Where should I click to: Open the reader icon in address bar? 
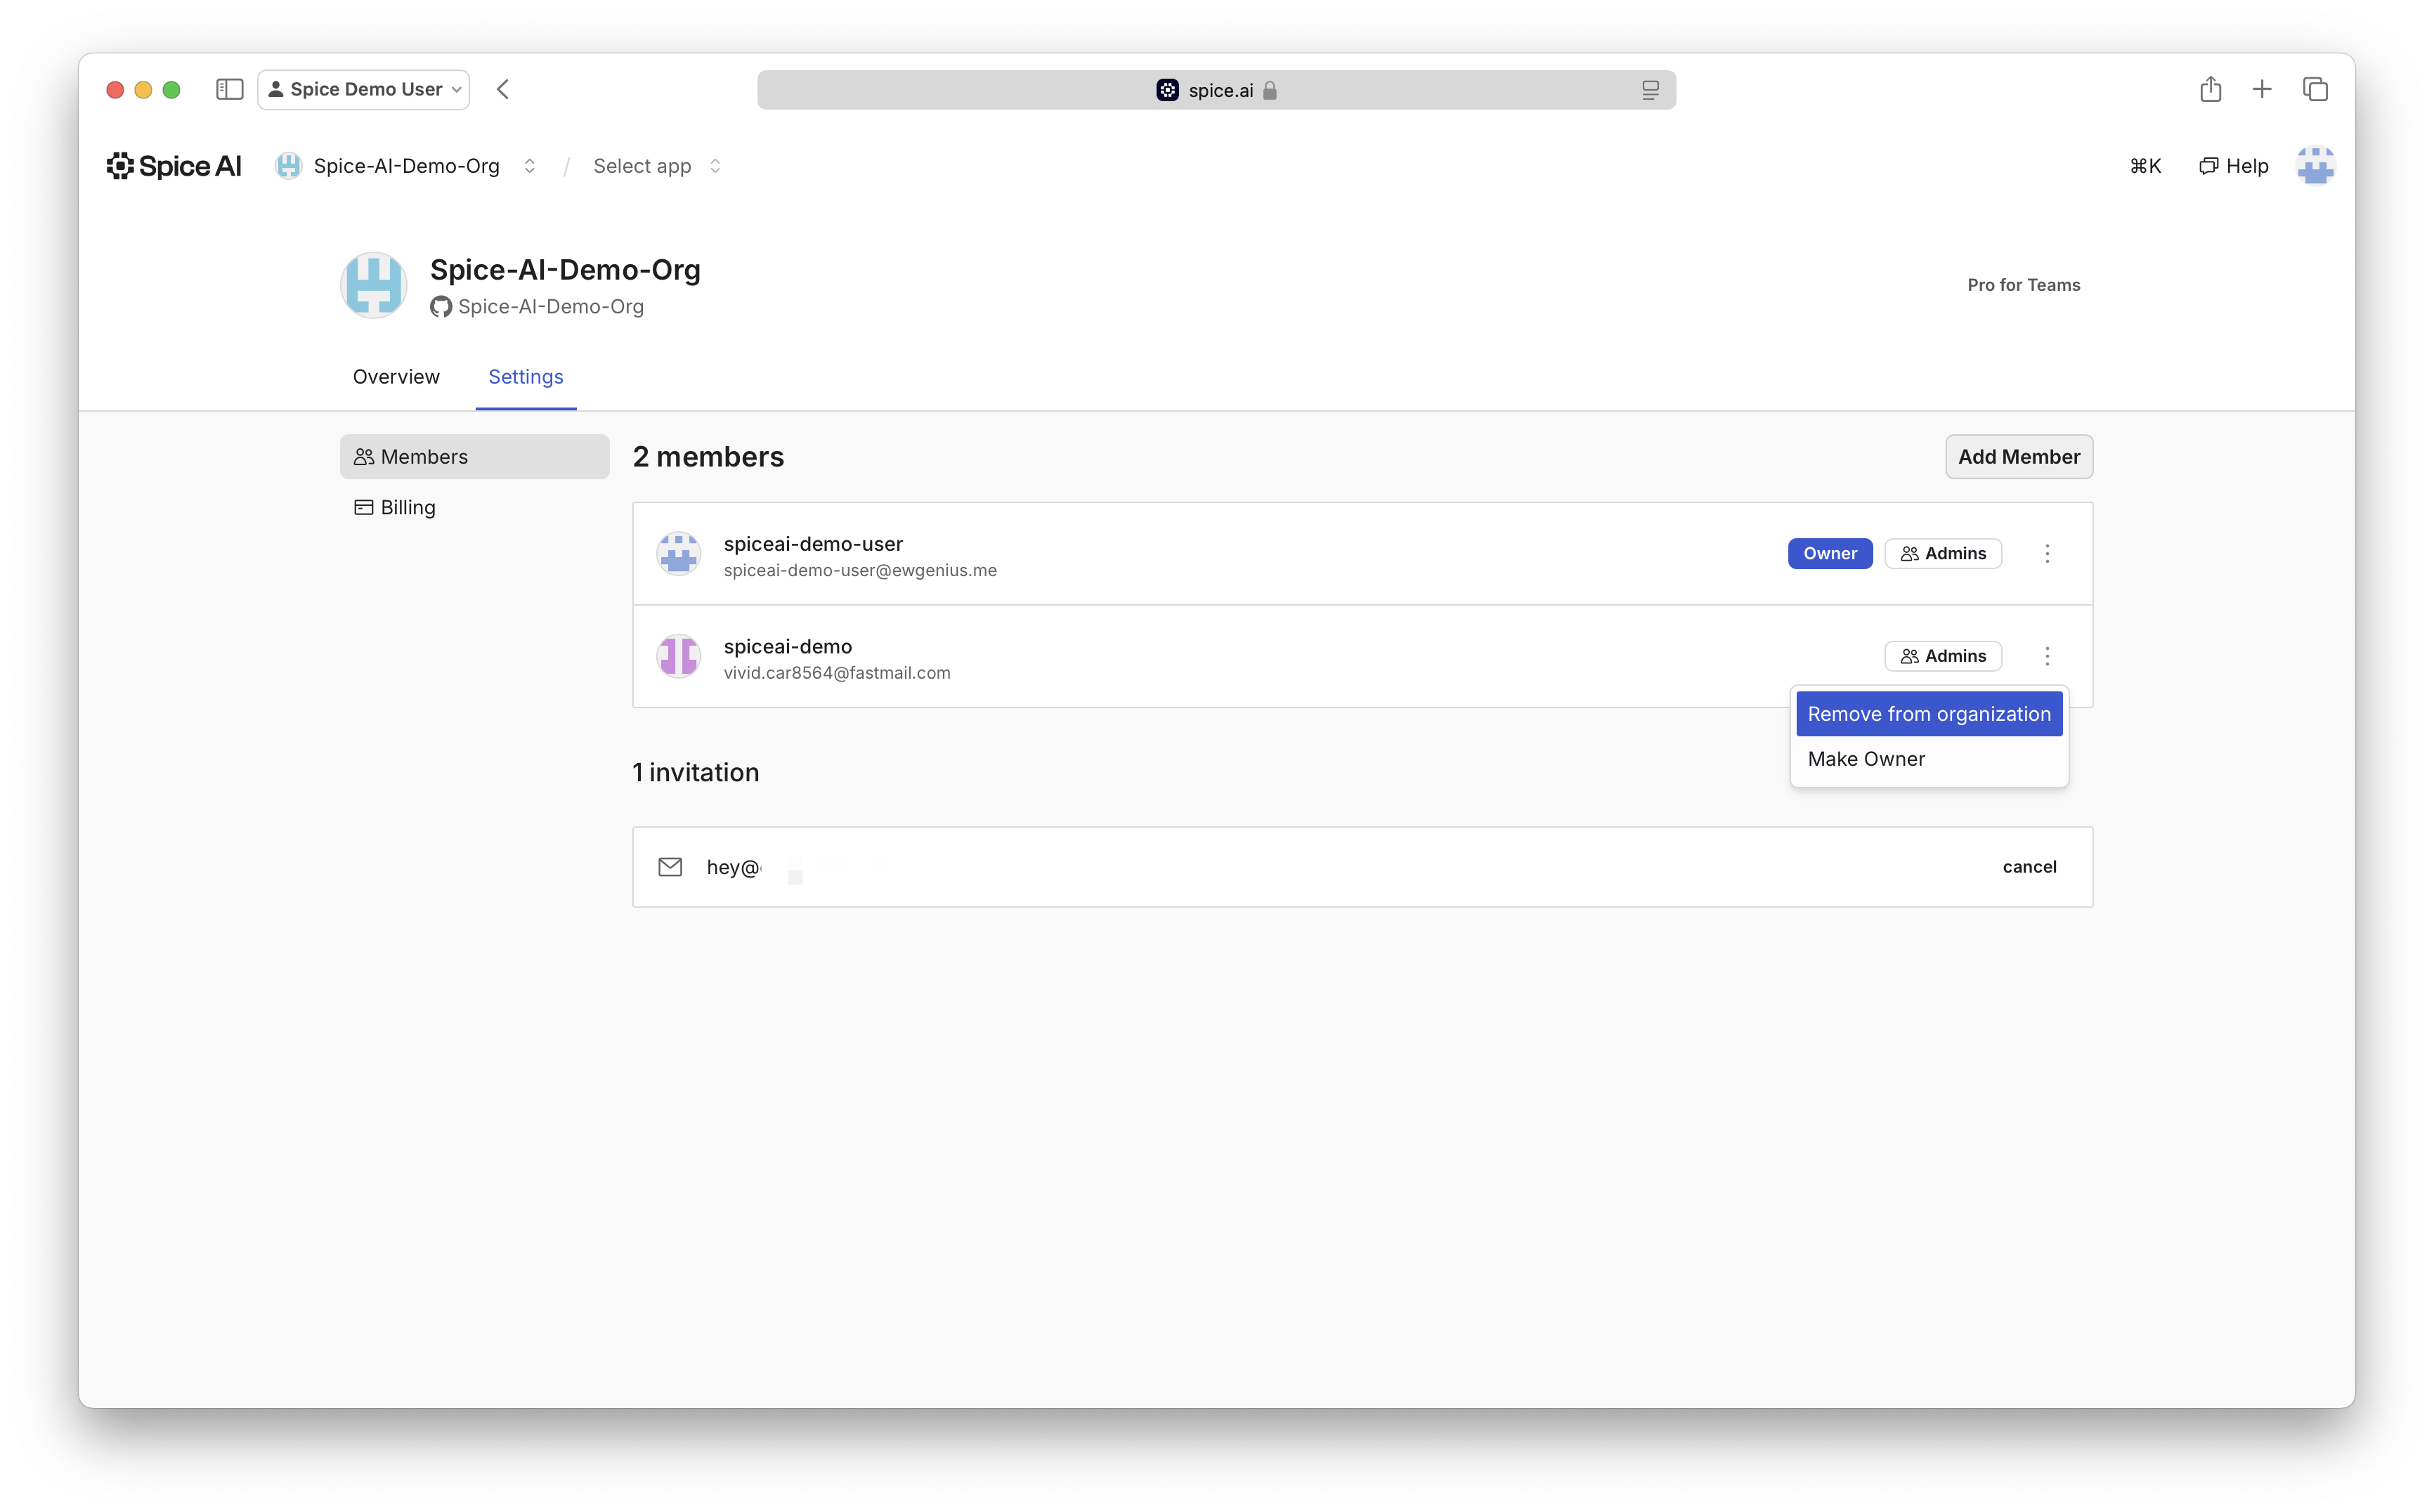pyautogui.click(x=1650, y=90)
